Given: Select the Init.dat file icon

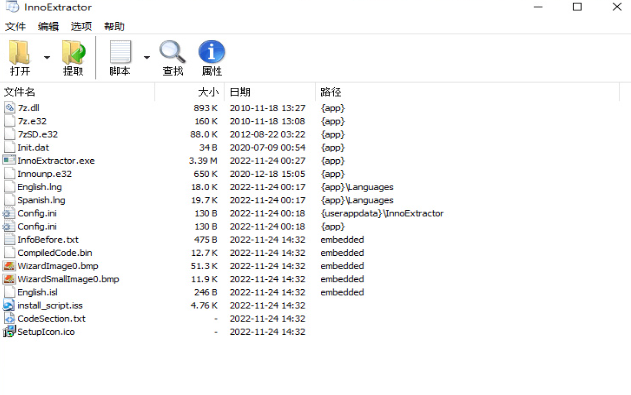Looking at the screenshot, I should [10, 148].
